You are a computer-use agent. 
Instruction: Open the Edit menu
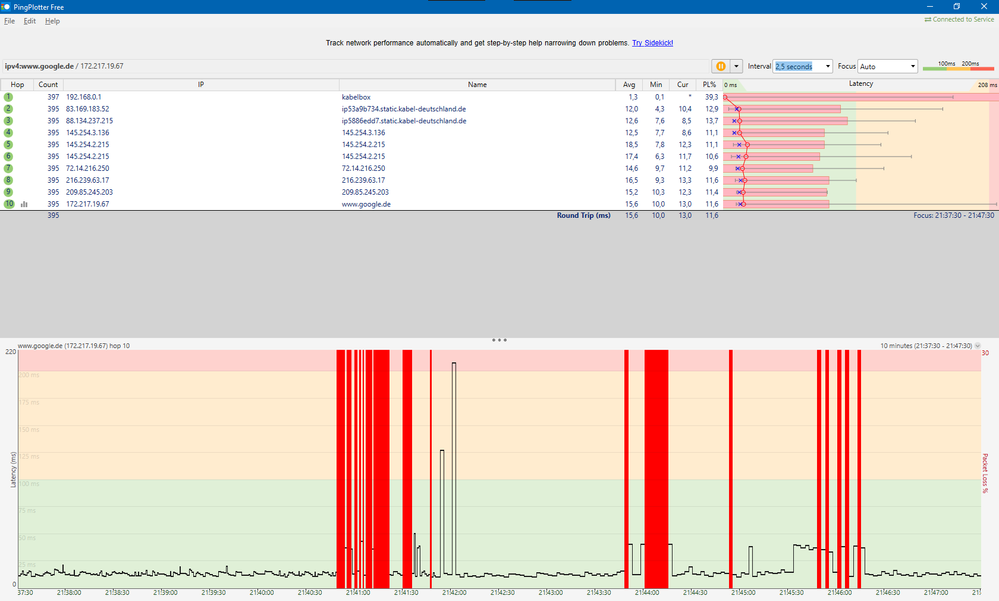click(x=30, y=20)
